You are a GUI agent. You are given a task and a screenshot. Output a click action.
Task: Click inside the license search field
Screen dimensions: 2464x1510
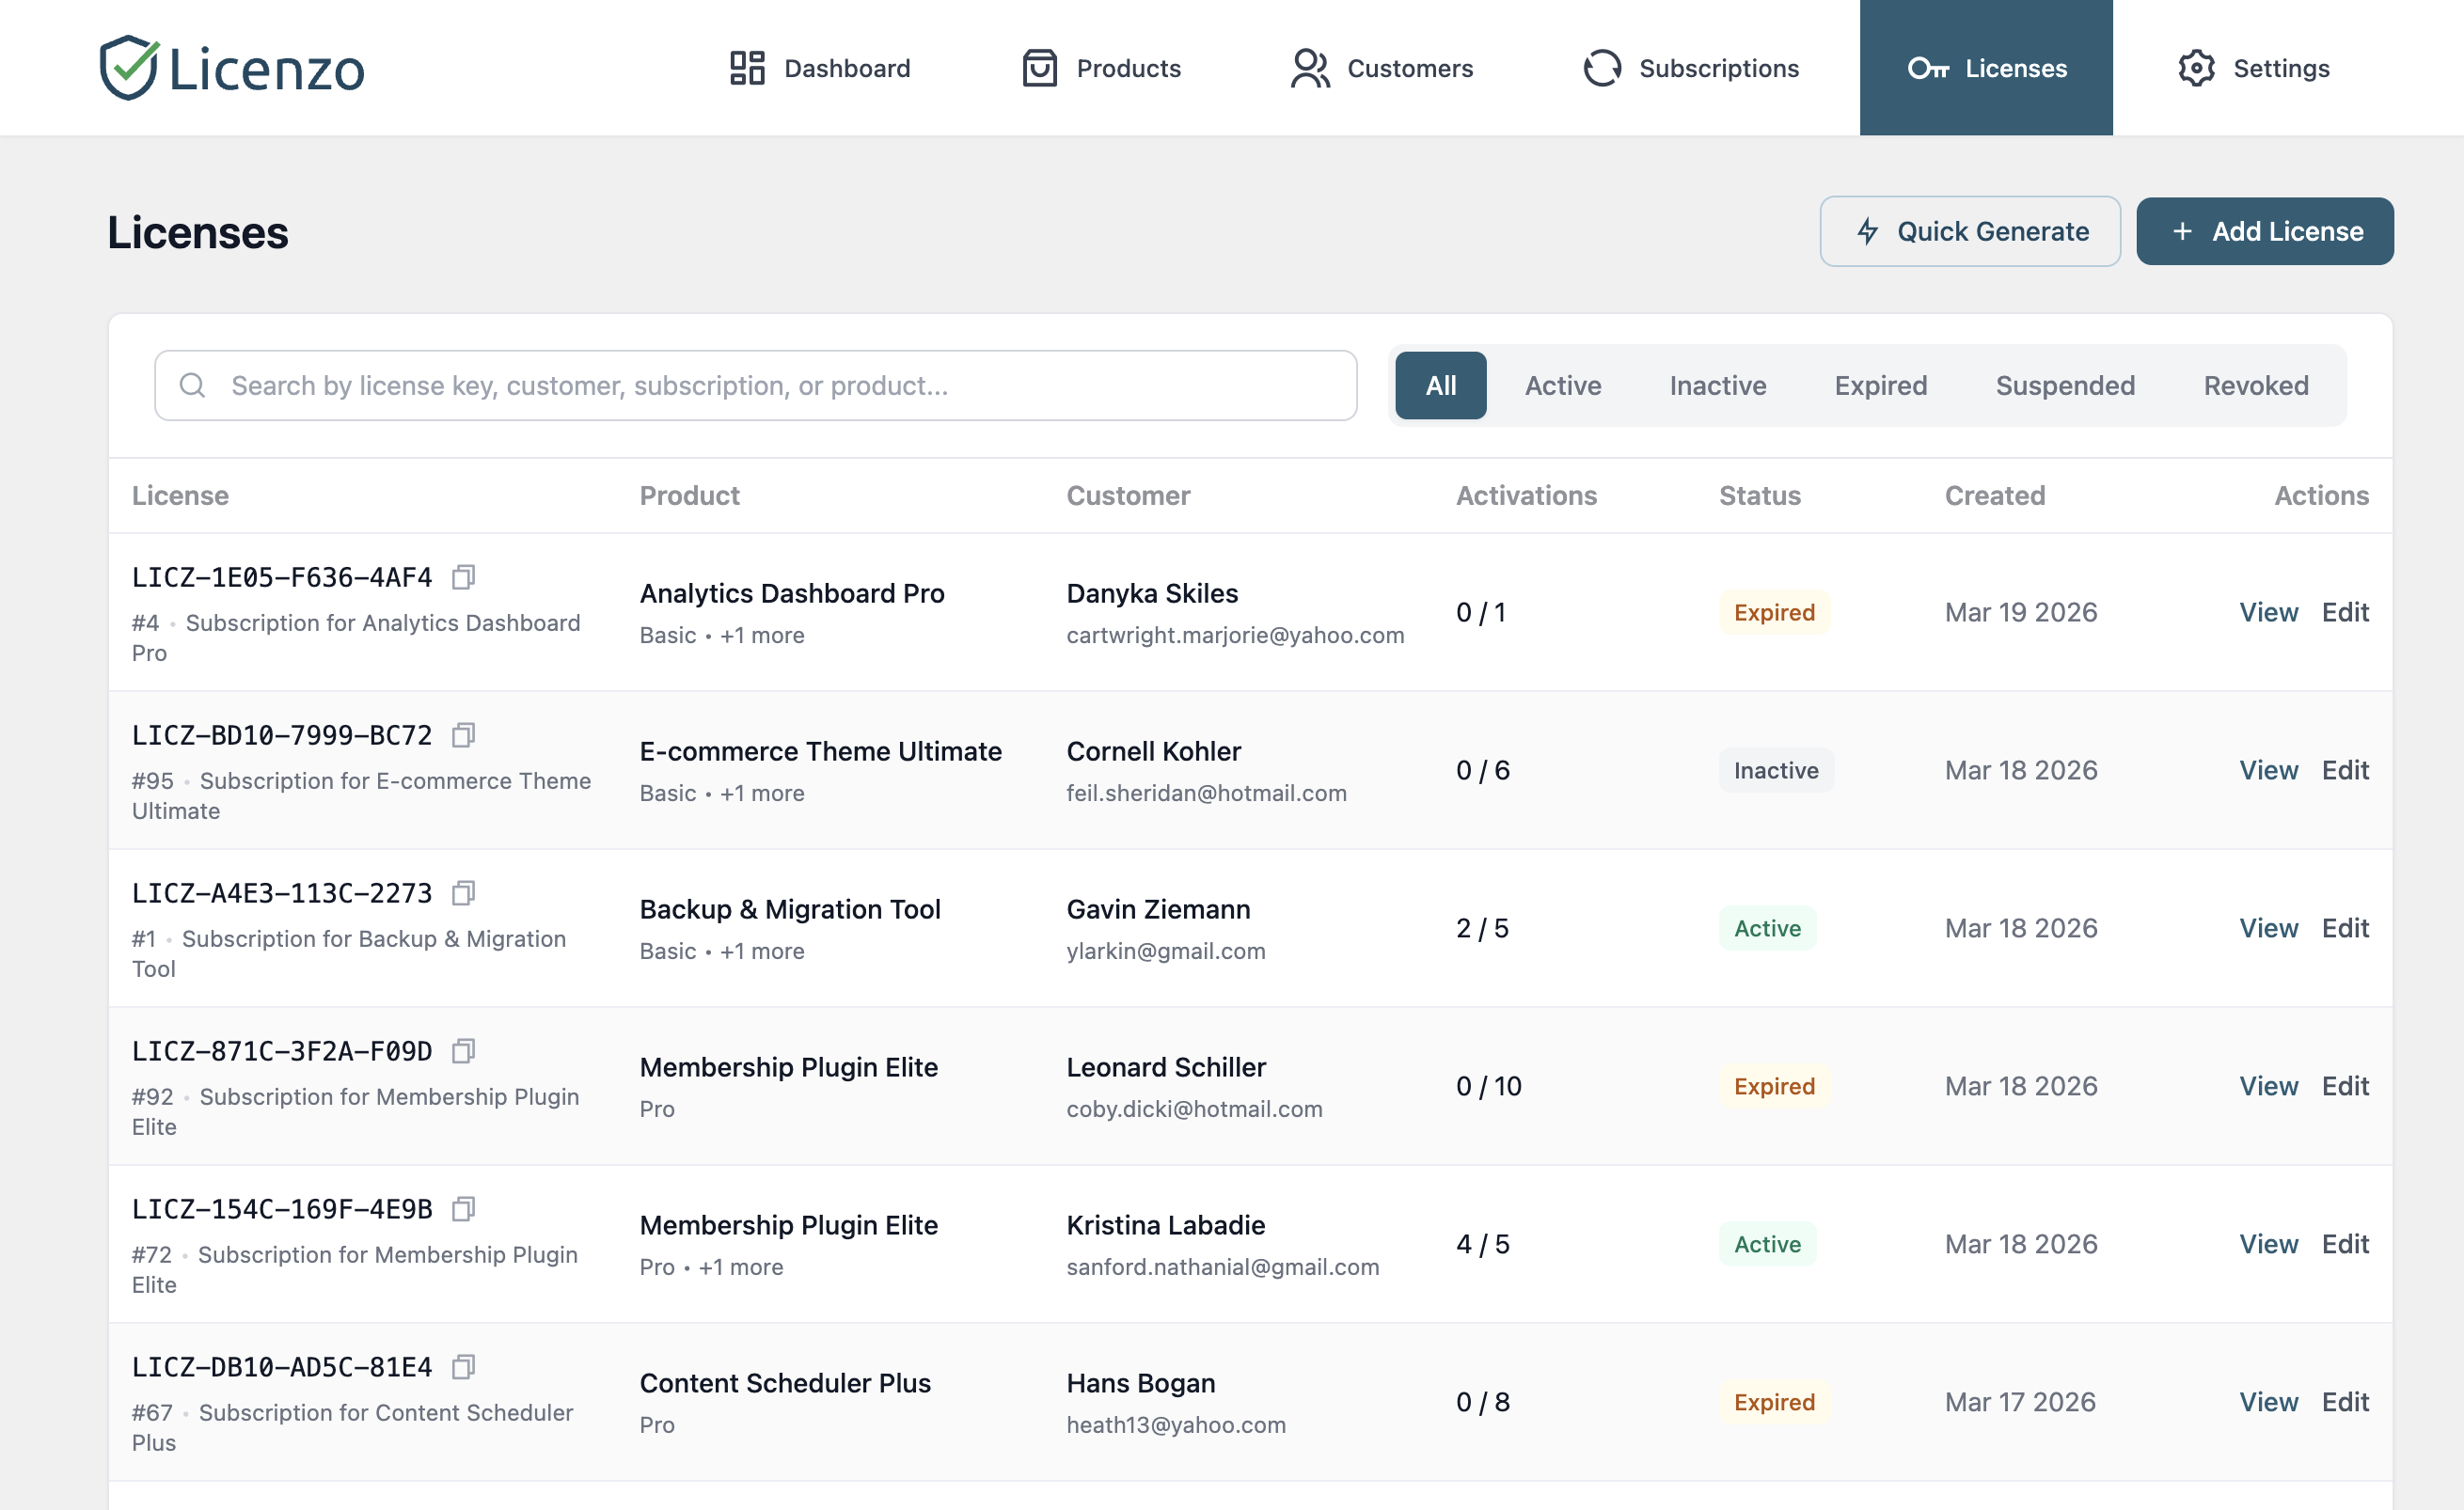700,385
